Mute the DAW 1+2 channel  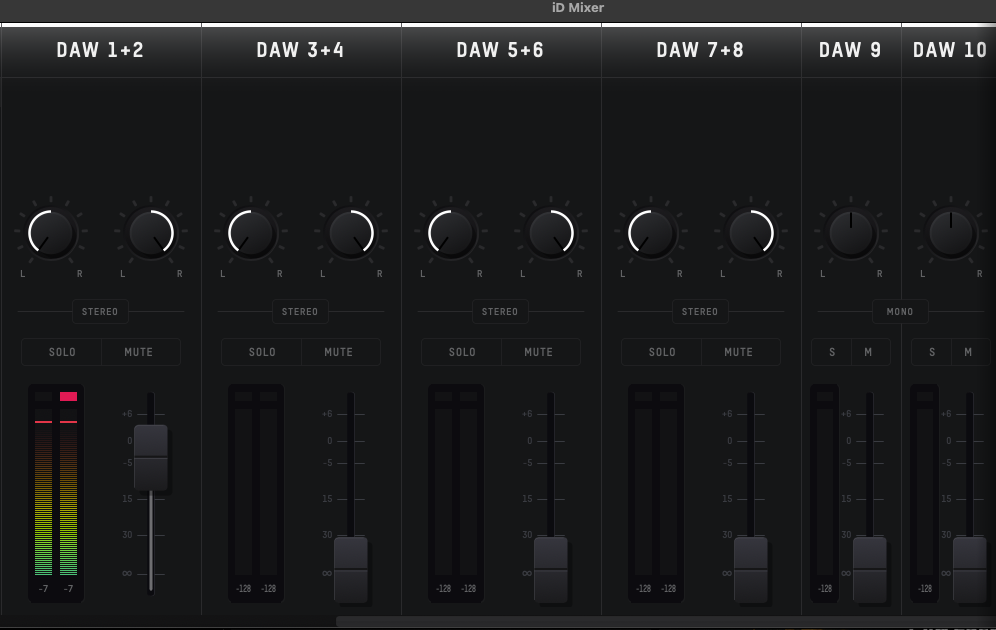[140, 352]
